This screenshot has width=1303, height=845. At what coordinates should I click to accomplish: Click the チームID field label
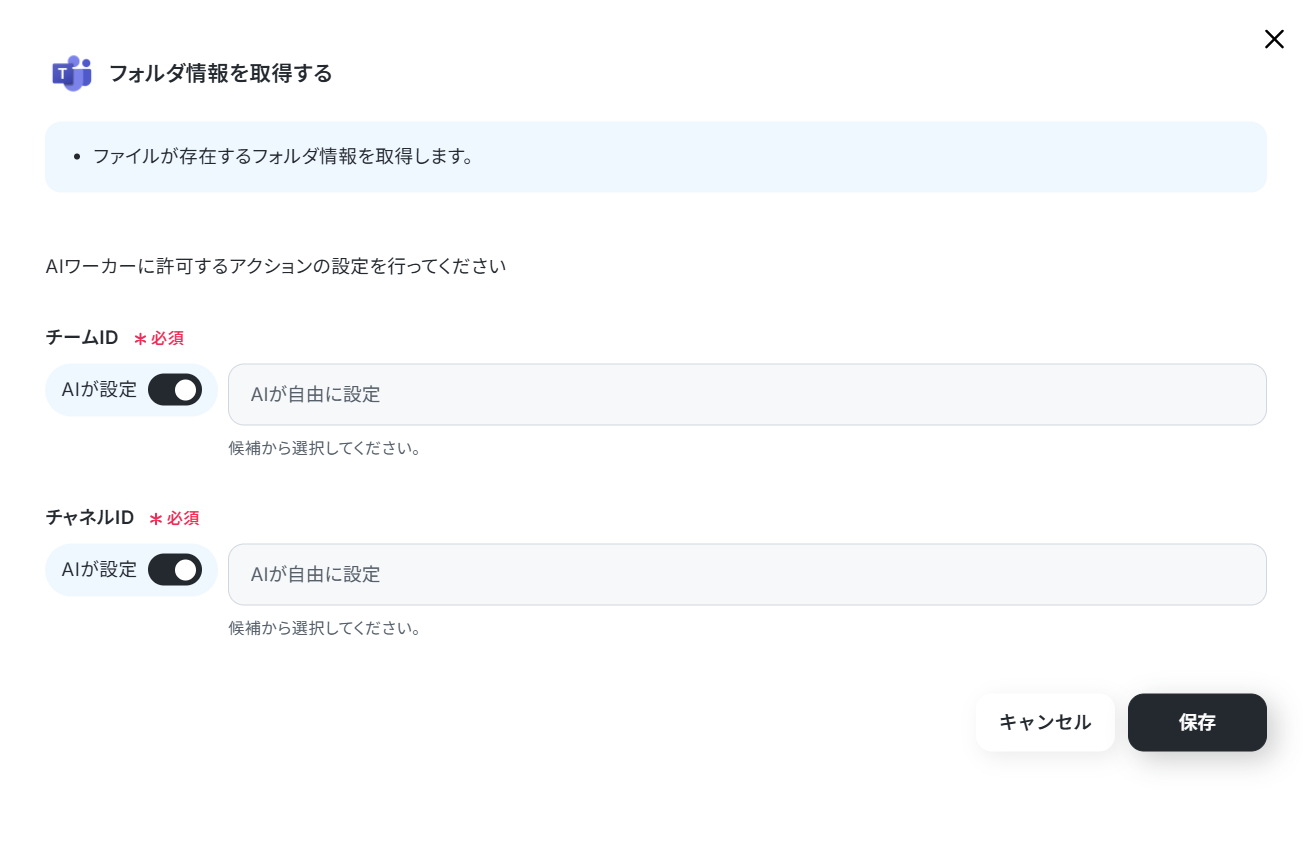tap(82, 338)
